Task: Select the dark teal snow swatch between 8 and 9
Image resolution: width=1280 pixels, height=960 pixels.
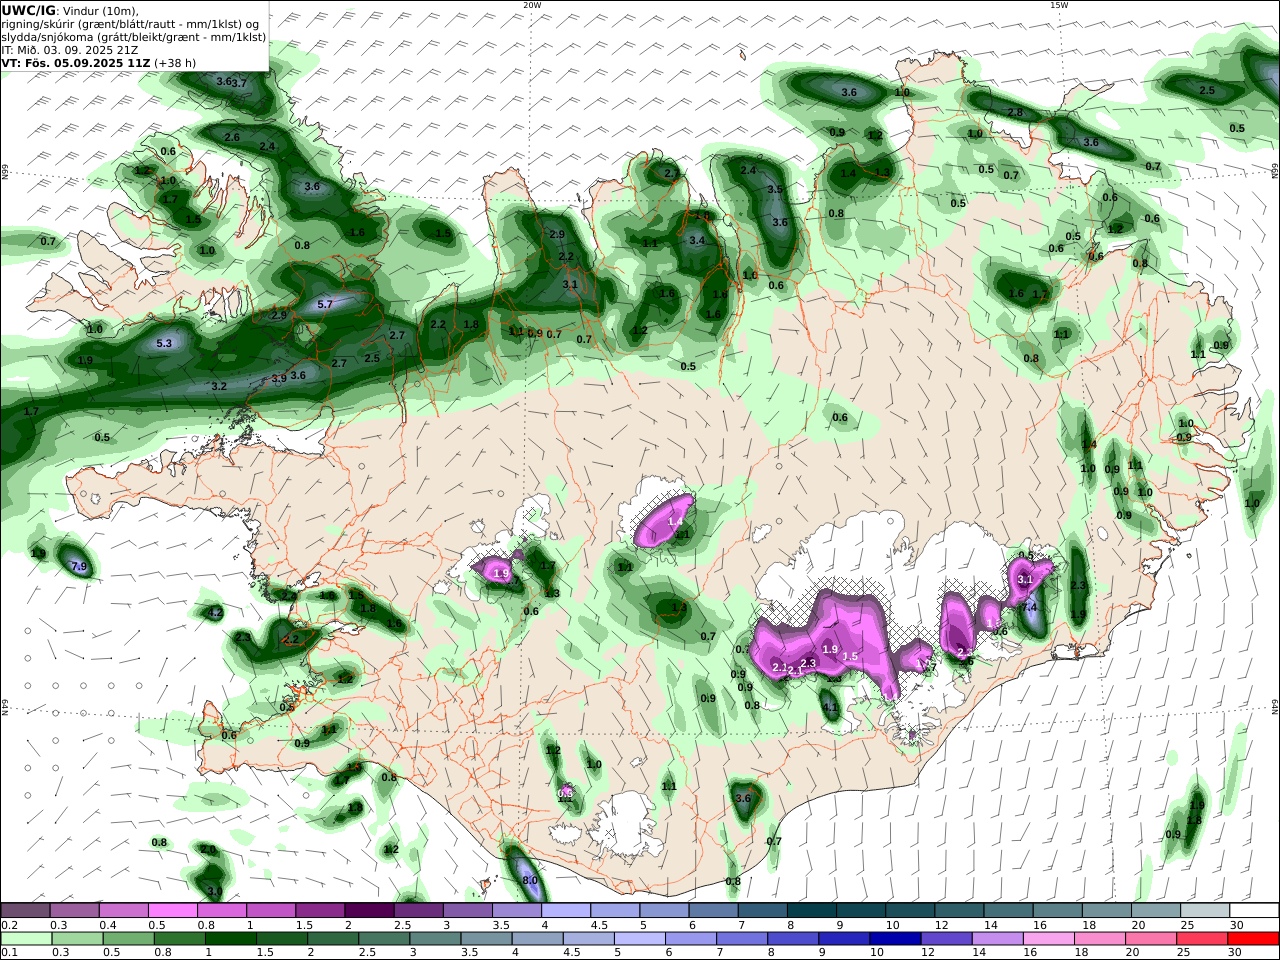Action: coord(812,910)
